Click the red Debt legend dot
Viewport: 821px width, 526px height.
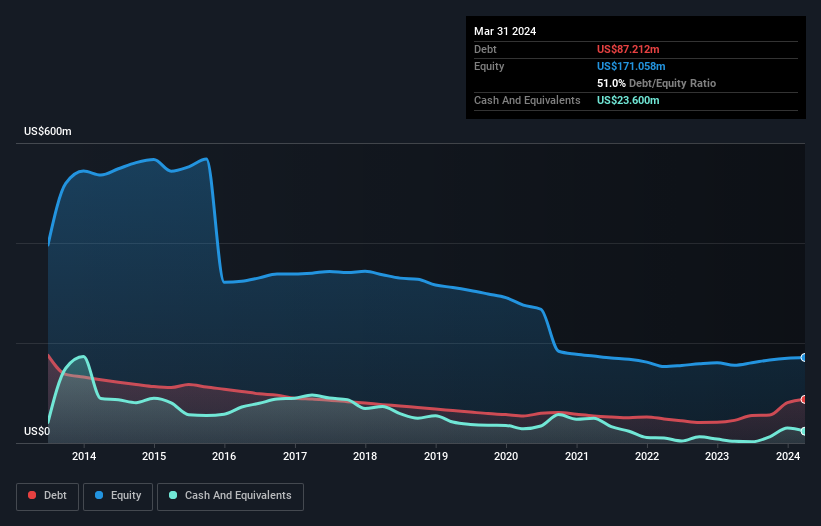click(x=32, y=495)
